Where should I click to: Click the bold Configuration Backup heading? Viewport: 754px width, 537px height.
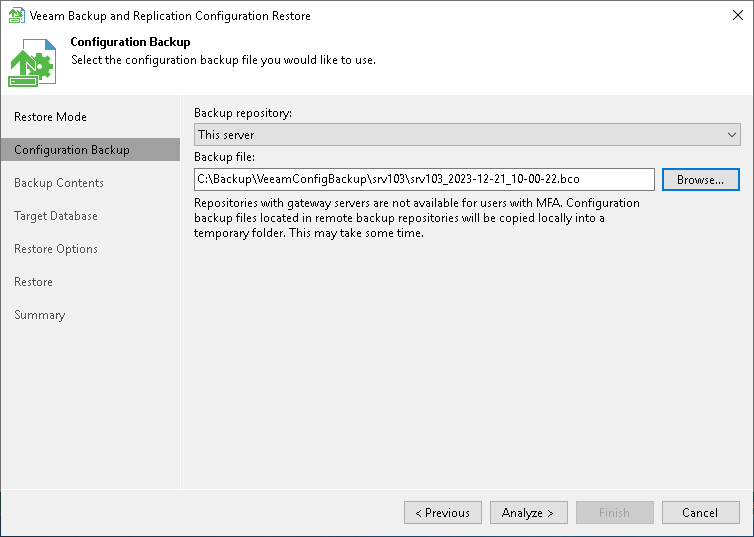(x=130, y=42)
